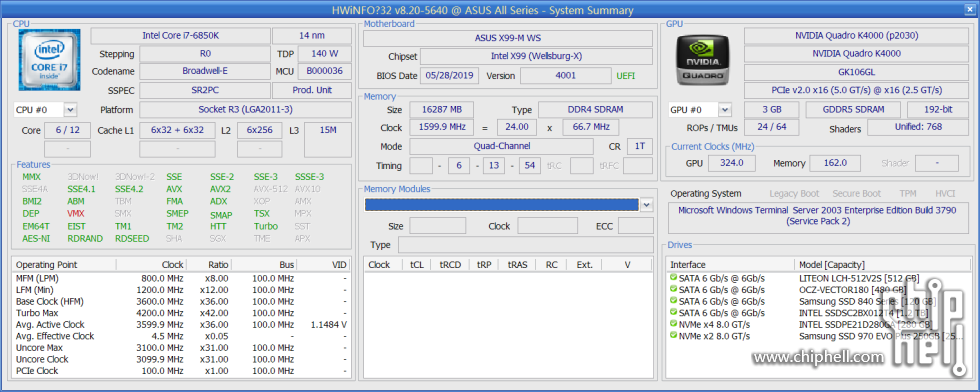Click the VMX feature shown in red
980x392 pixels.
pos(76,213)
